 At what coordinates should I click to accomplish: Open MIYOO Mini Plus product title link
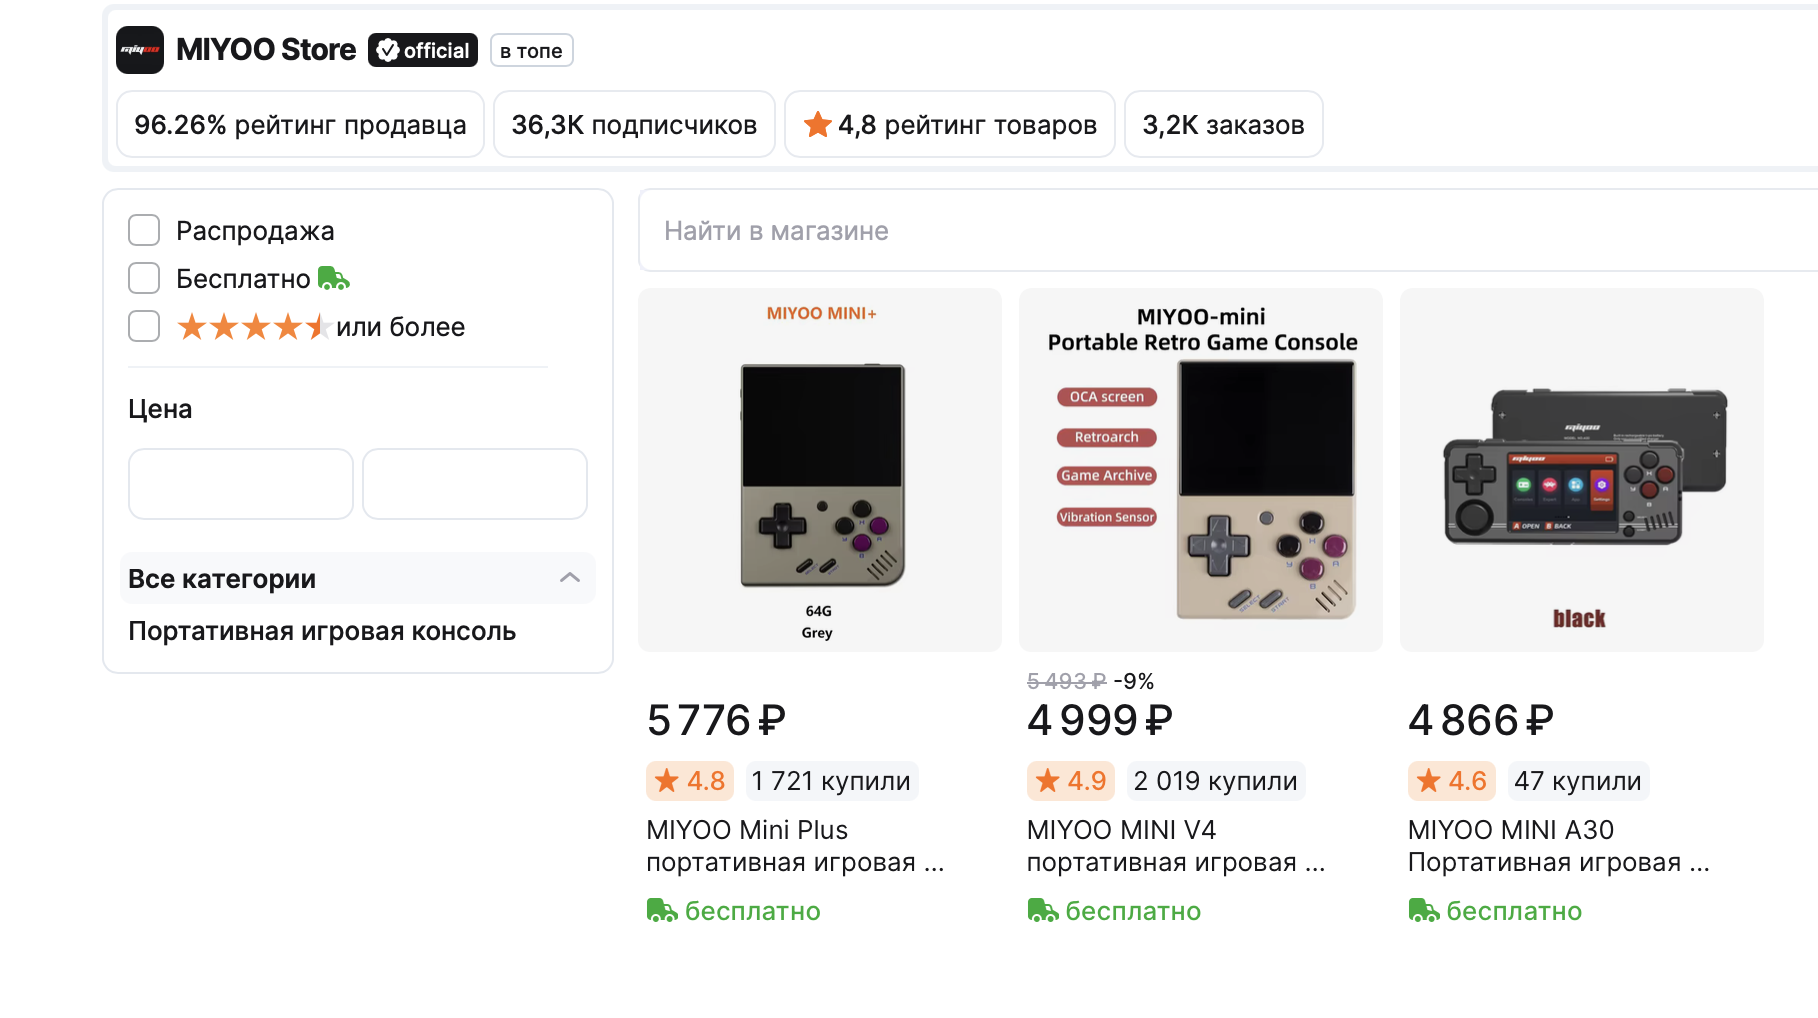point(795,846)
